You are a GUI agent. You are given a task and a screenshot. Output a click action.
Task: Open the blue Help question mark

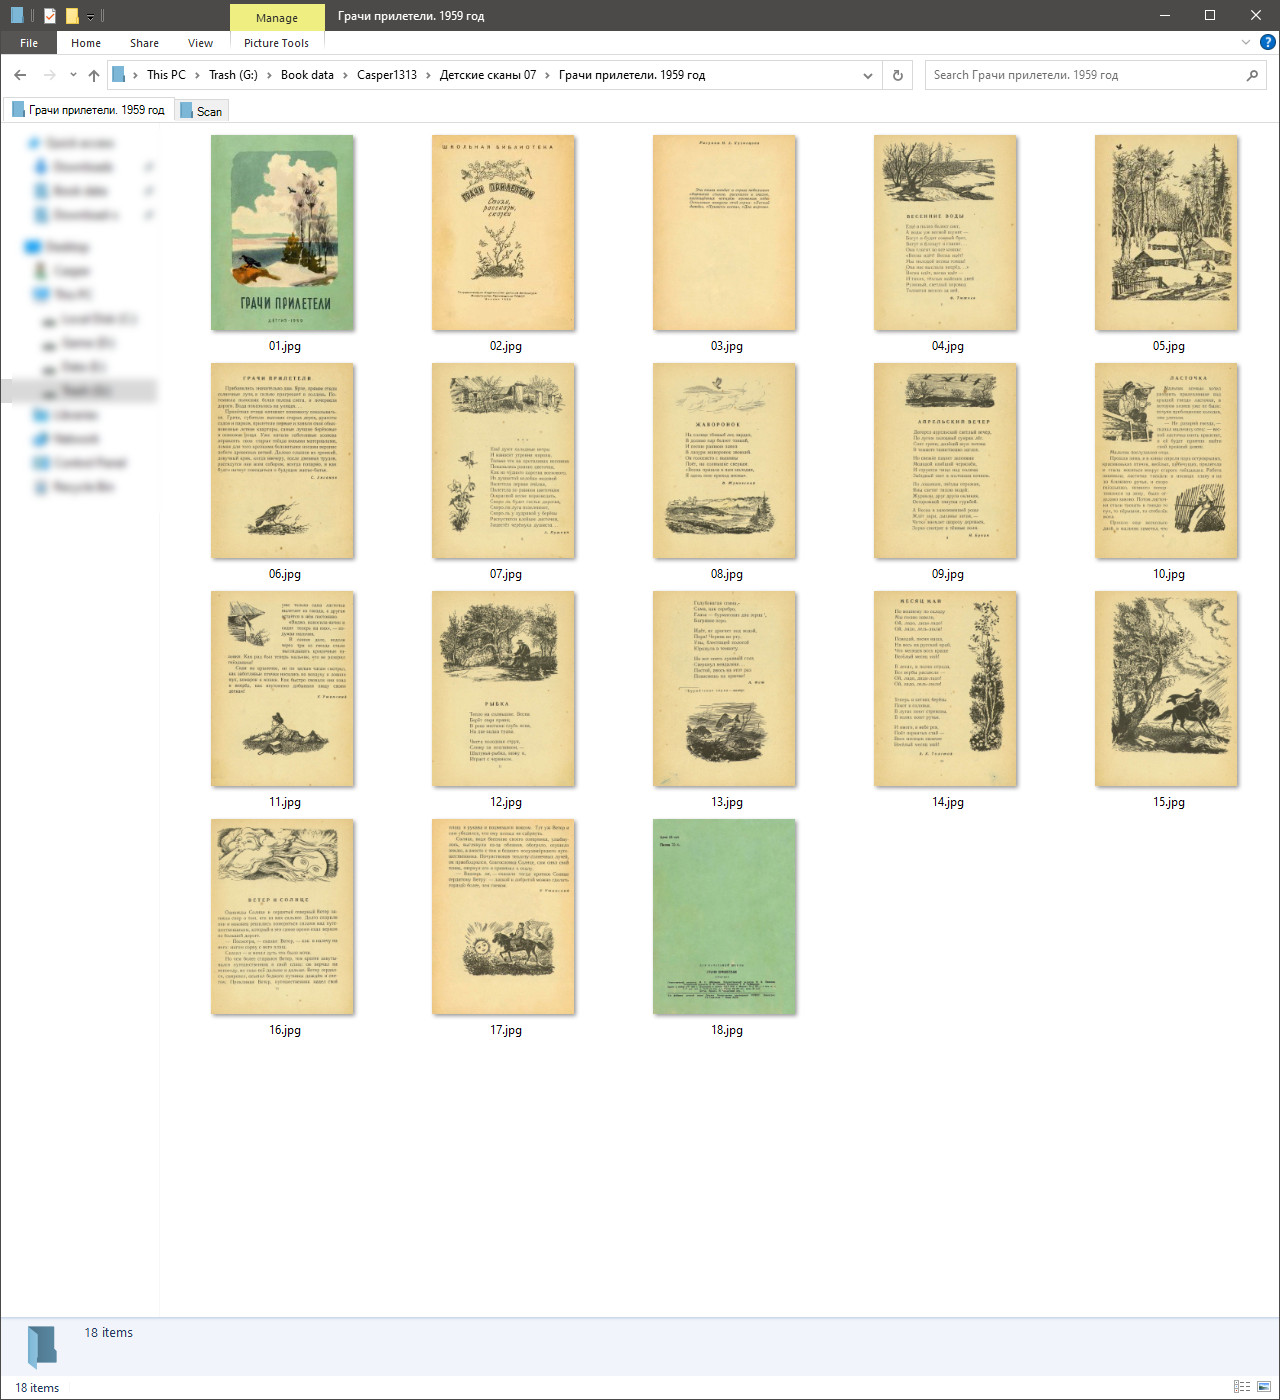[x=1268, y=42]
